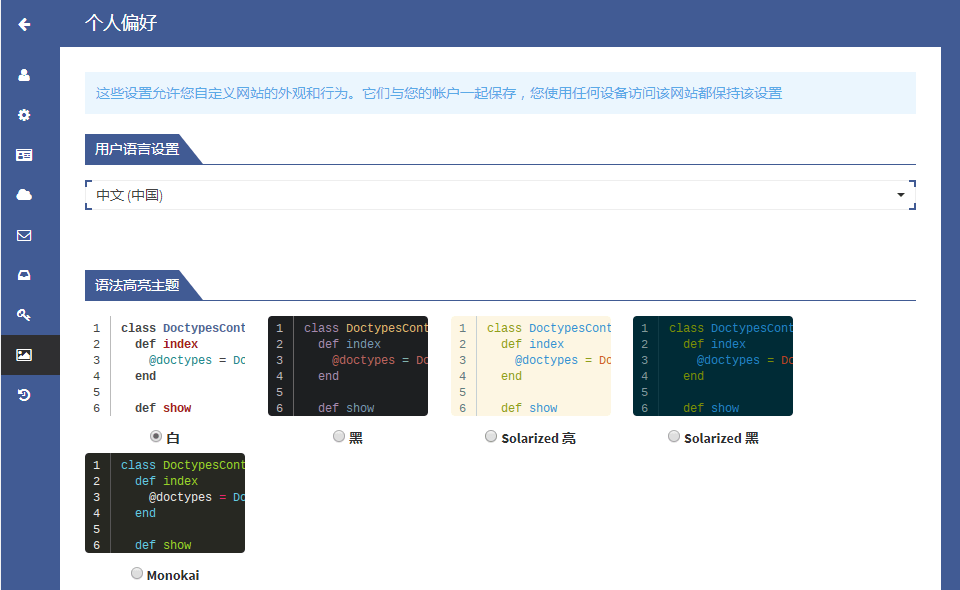Open the user profile sidebar icon

click(24, 75)
